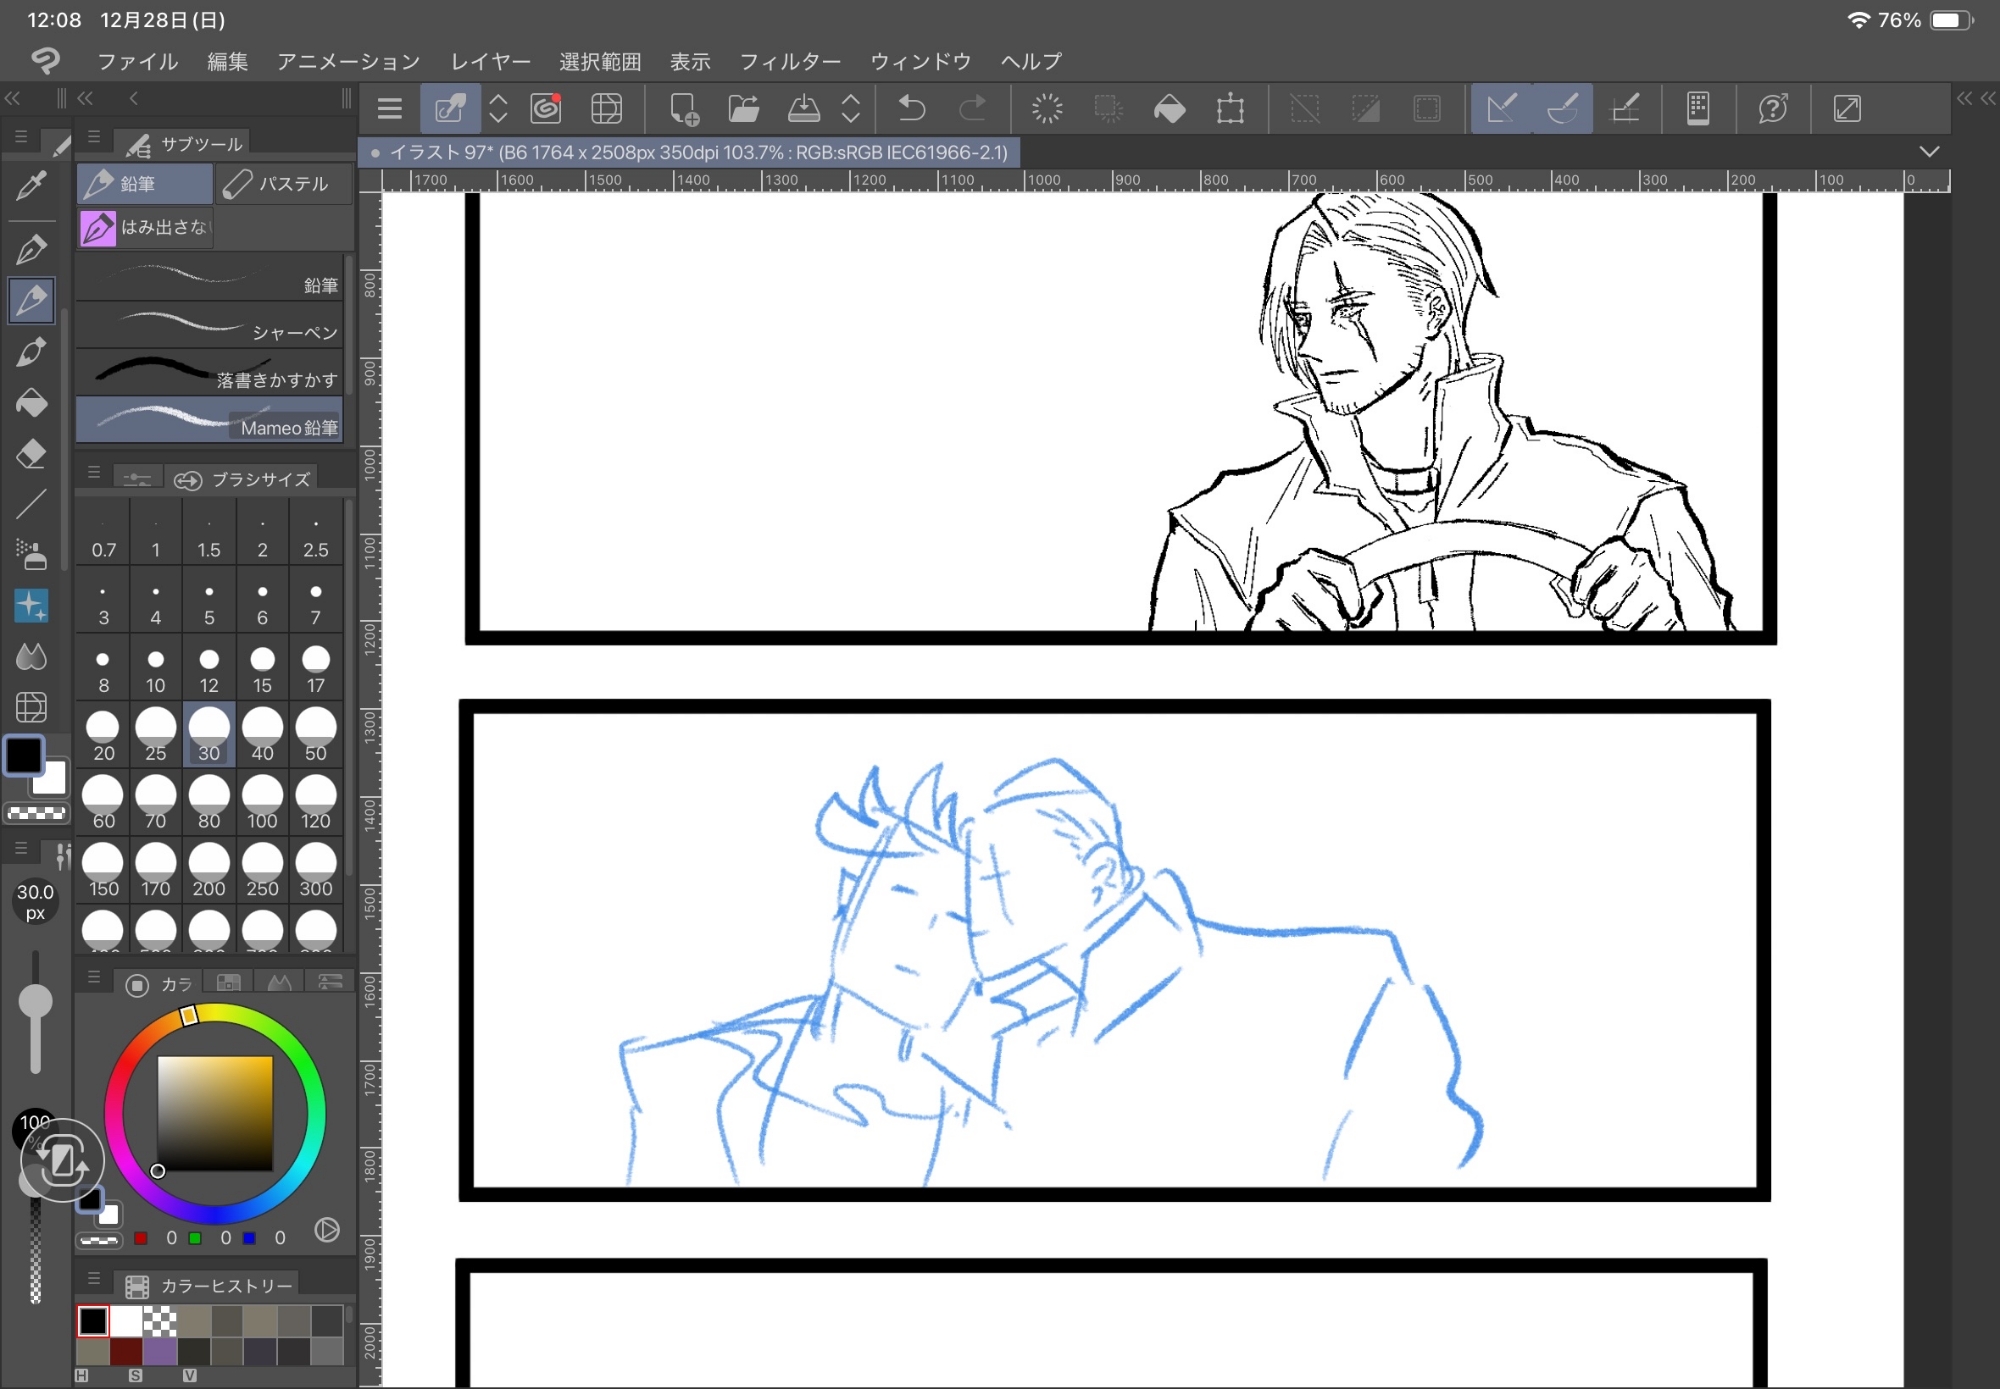
Task: Select the Eraser tool in the tool palette
Action: [x=31, y=453]
